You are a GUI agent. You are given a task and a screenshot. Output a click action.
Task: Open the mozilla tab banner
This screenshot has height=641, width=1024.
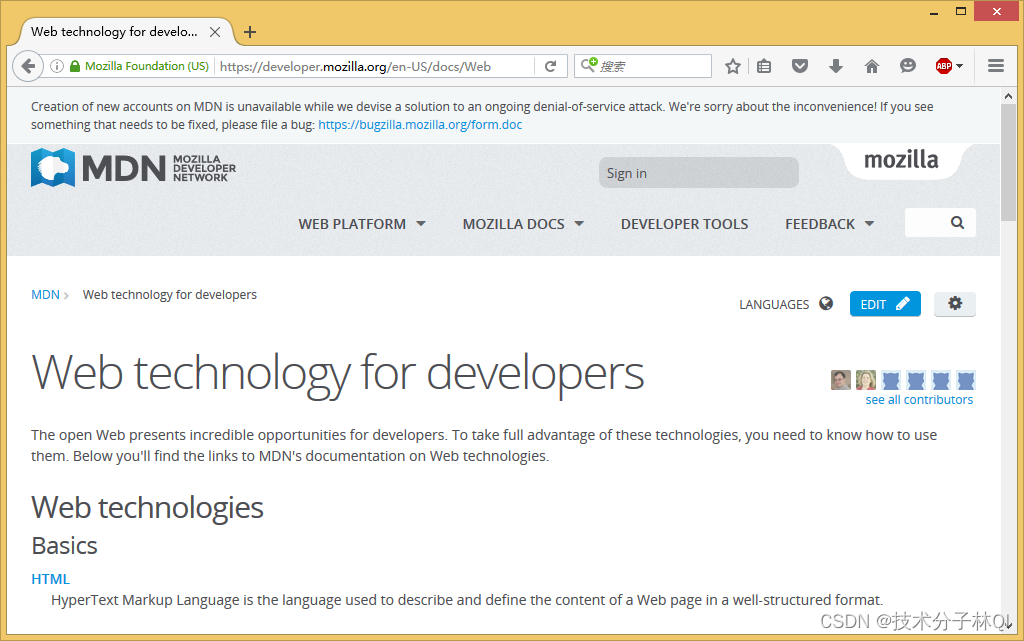click(901, 160)
